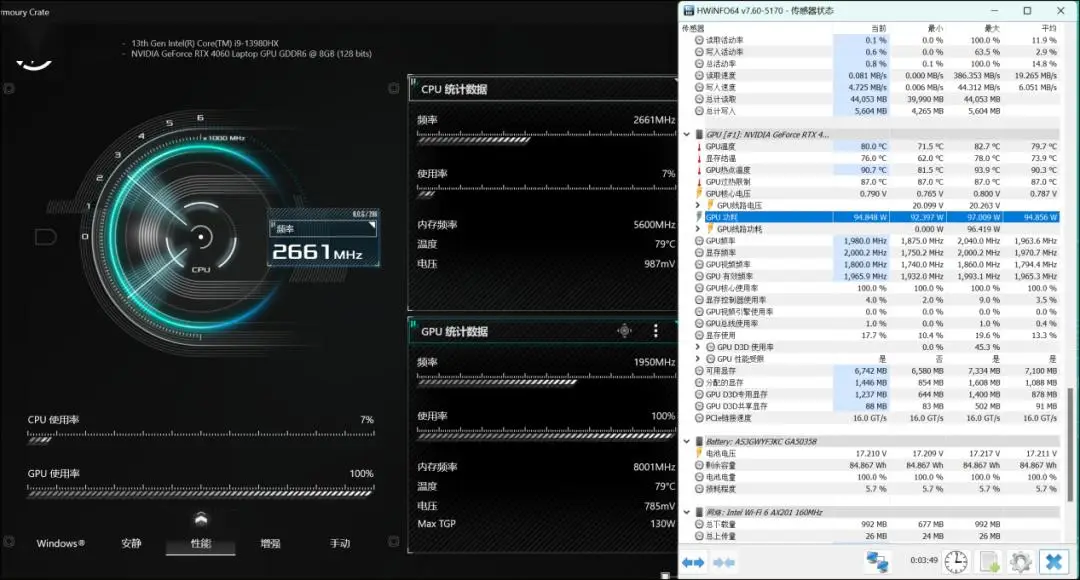Collapse the GPU [#1] NVIDIA GeForce RTX group
The height and width of the screenshot is (580, 1080).
pyautogui.click(x=687, y=134)
